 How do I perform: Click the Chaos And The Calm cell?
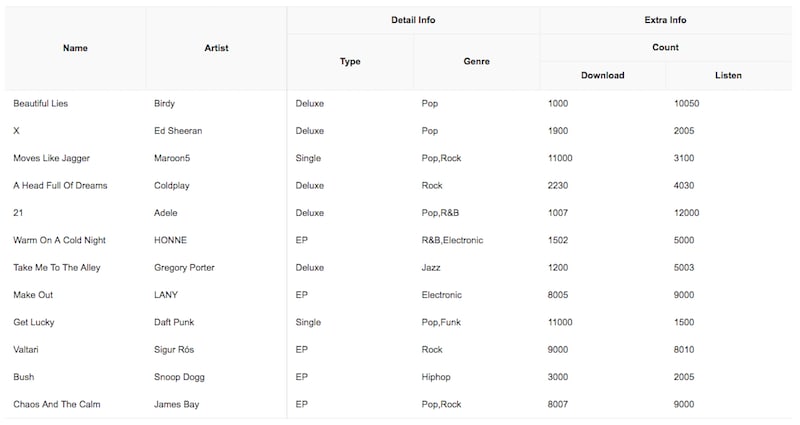pos(57,404)
